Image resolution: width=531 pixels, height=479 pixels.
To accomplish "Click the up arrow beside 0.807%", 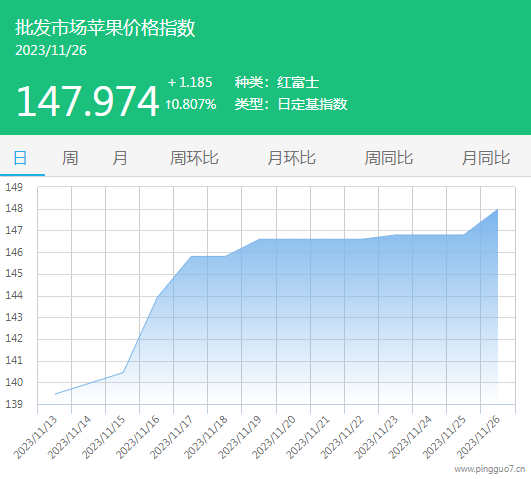I will [x=168, y=104].
